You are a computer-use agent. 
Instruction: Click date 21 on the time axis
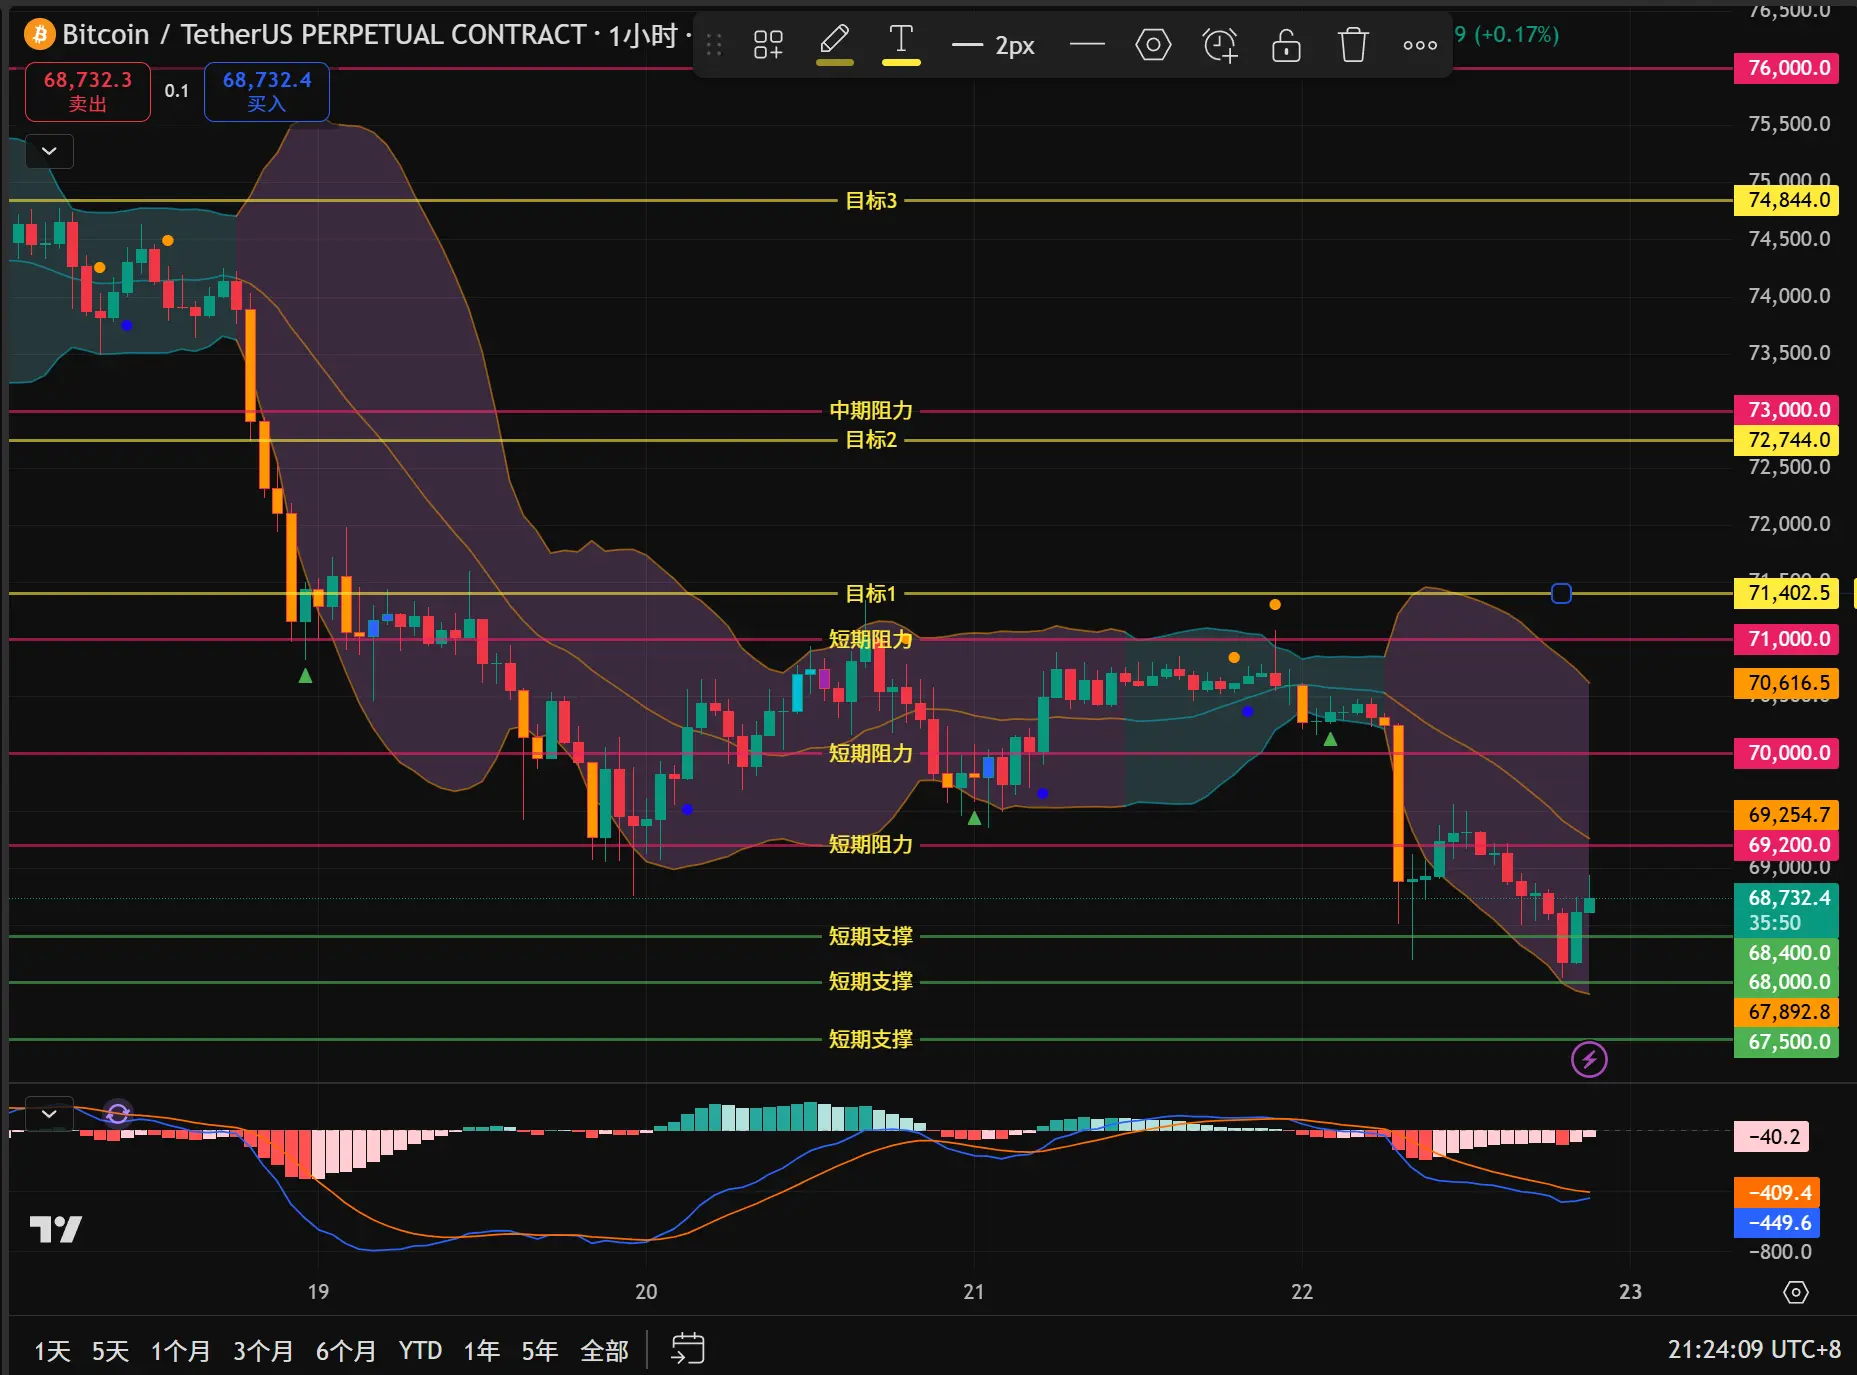(974, 1292)
